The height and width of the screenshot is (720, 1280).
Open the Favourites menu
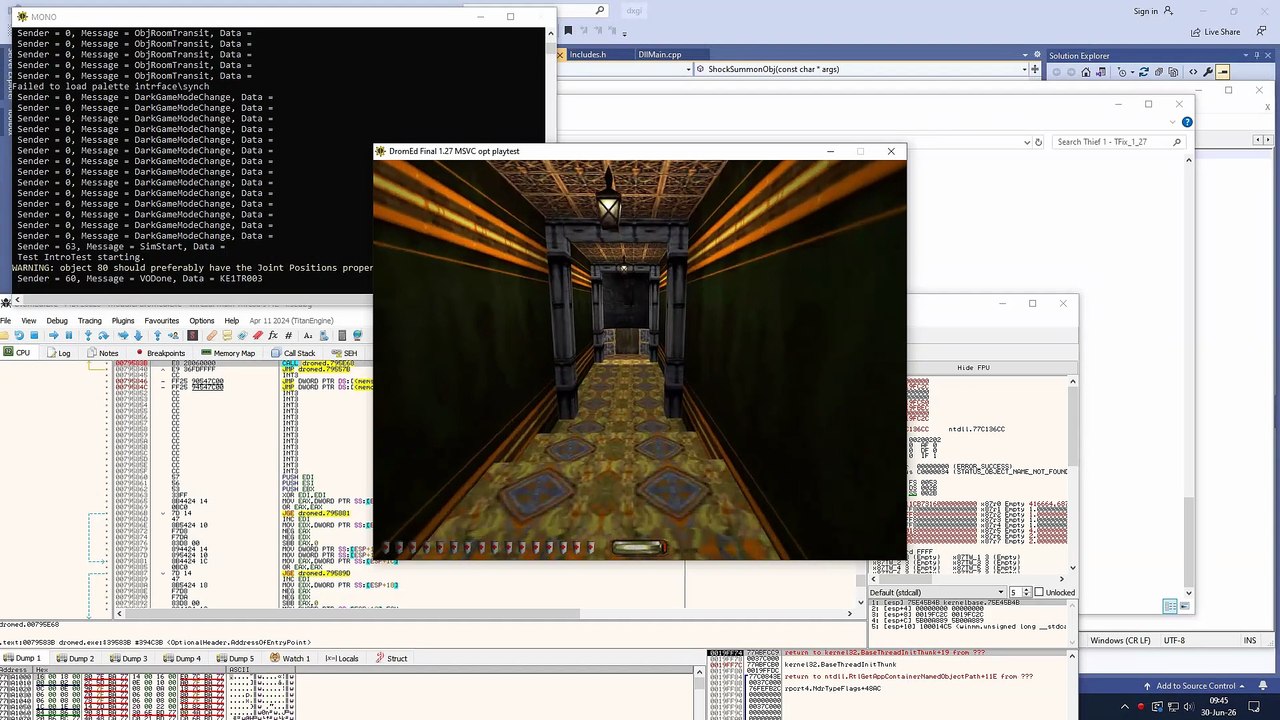pos(162,321)
